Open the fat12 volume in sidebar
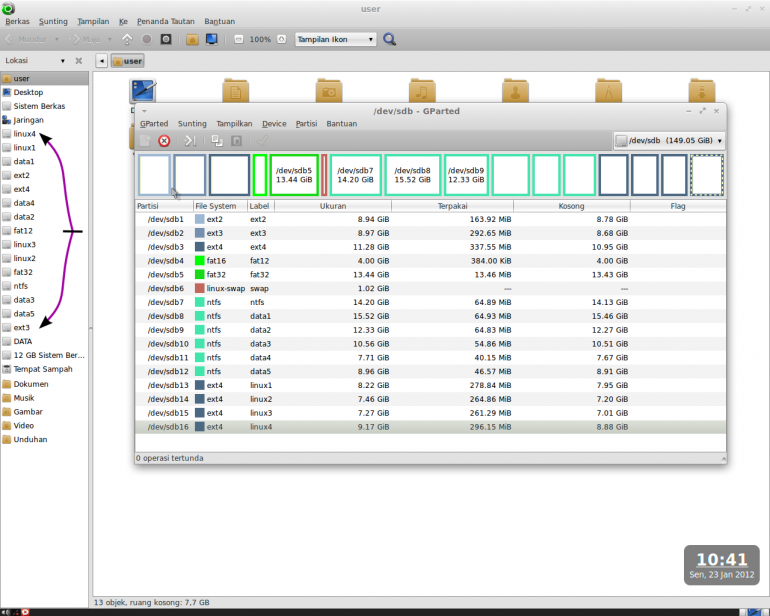Image resolution: width=770 pixels, height=616 pixels. coord(44,230)
